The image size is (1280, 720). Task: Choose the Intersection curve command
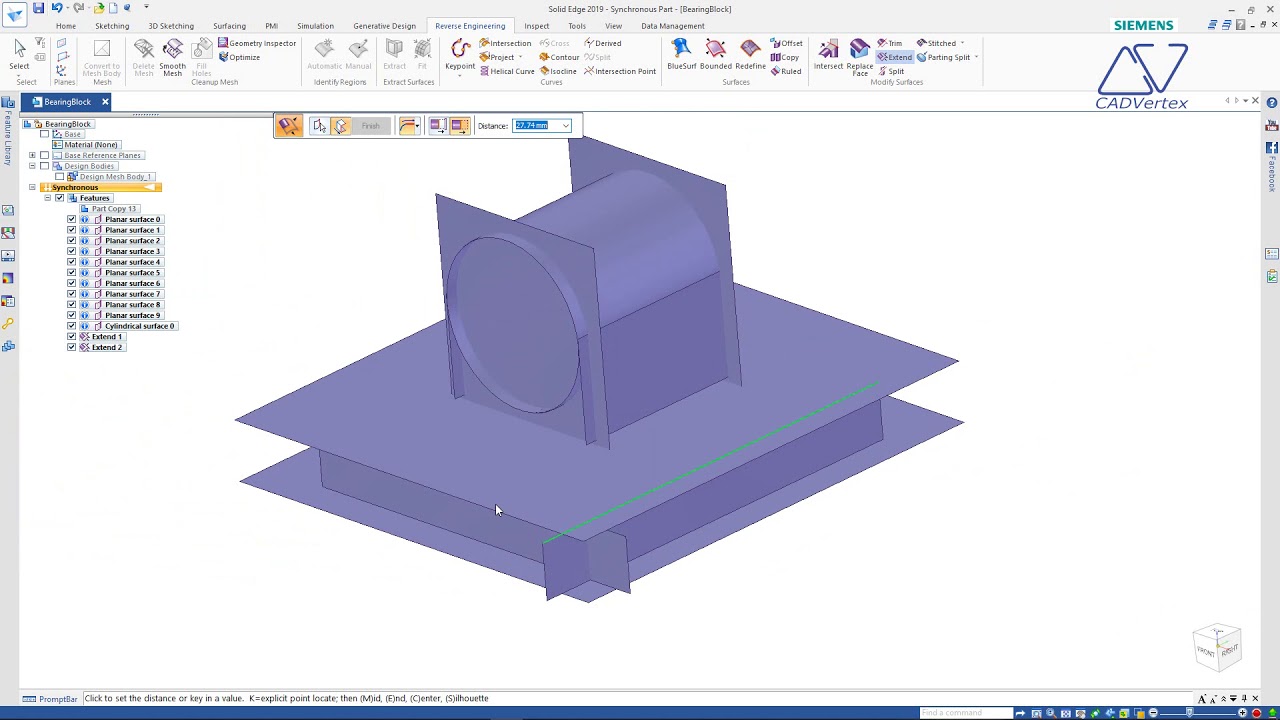click(x=505, y=43)
